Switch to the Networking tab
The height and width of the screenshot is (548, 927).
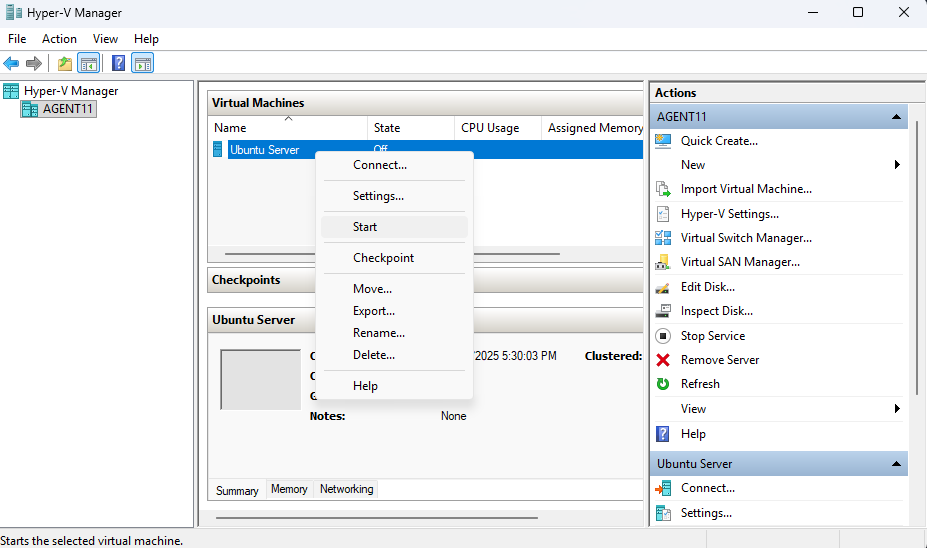[x=346, y=490]
